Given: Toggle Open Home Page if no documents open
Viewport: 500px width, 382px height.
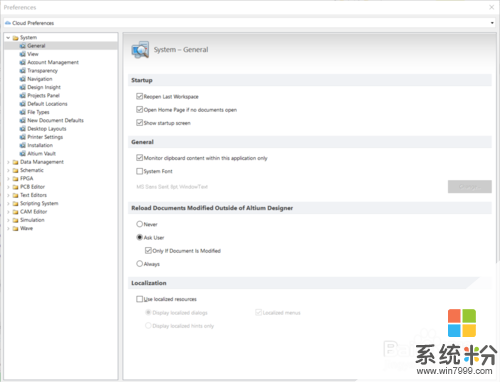Looking at the screenshot, I should pyautogui.click(x=140, y=110).
